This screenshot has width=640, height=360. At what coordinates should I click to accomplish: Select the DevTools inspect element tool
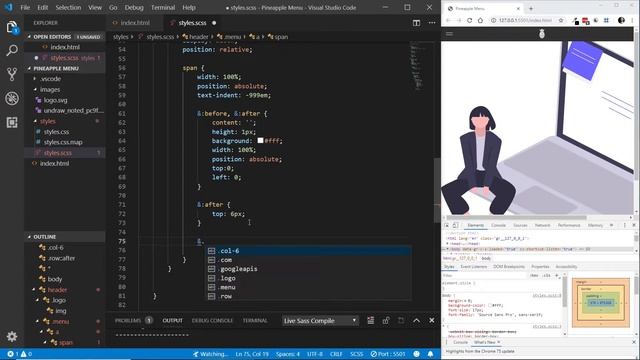tap(447, 225)
